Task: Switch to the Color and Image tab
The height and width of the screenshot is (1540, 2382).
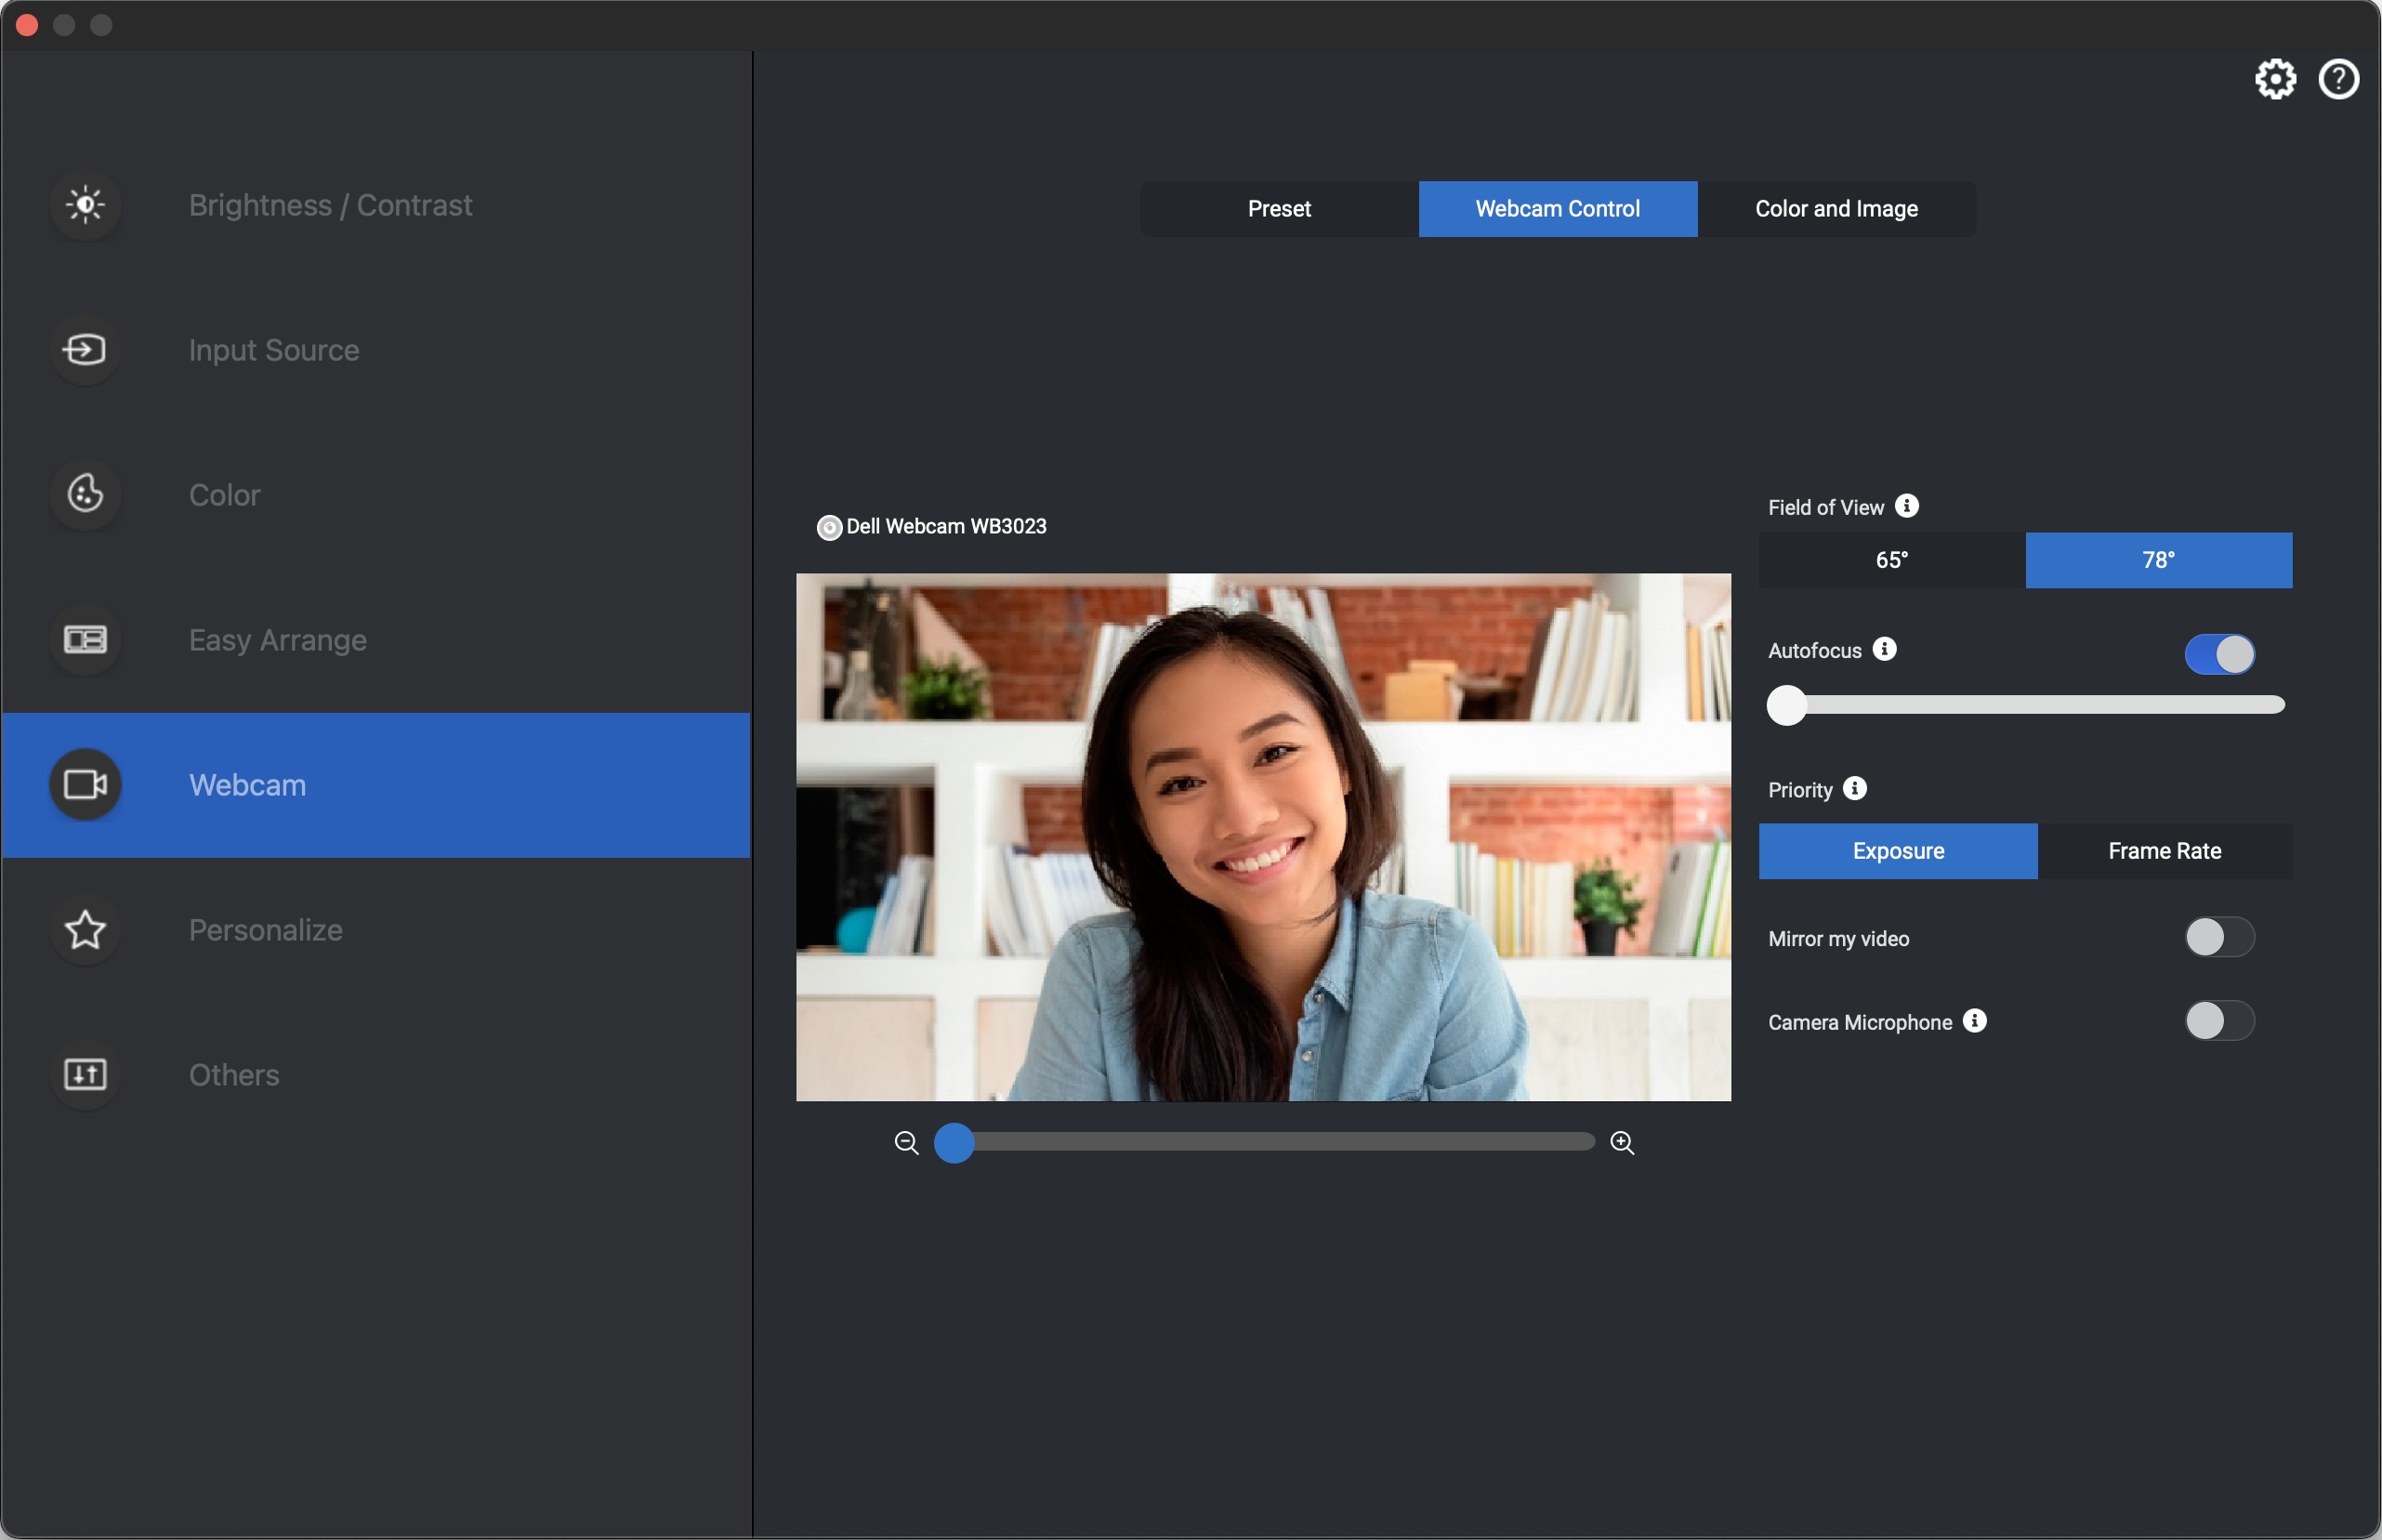Action: coord(1836,206)
